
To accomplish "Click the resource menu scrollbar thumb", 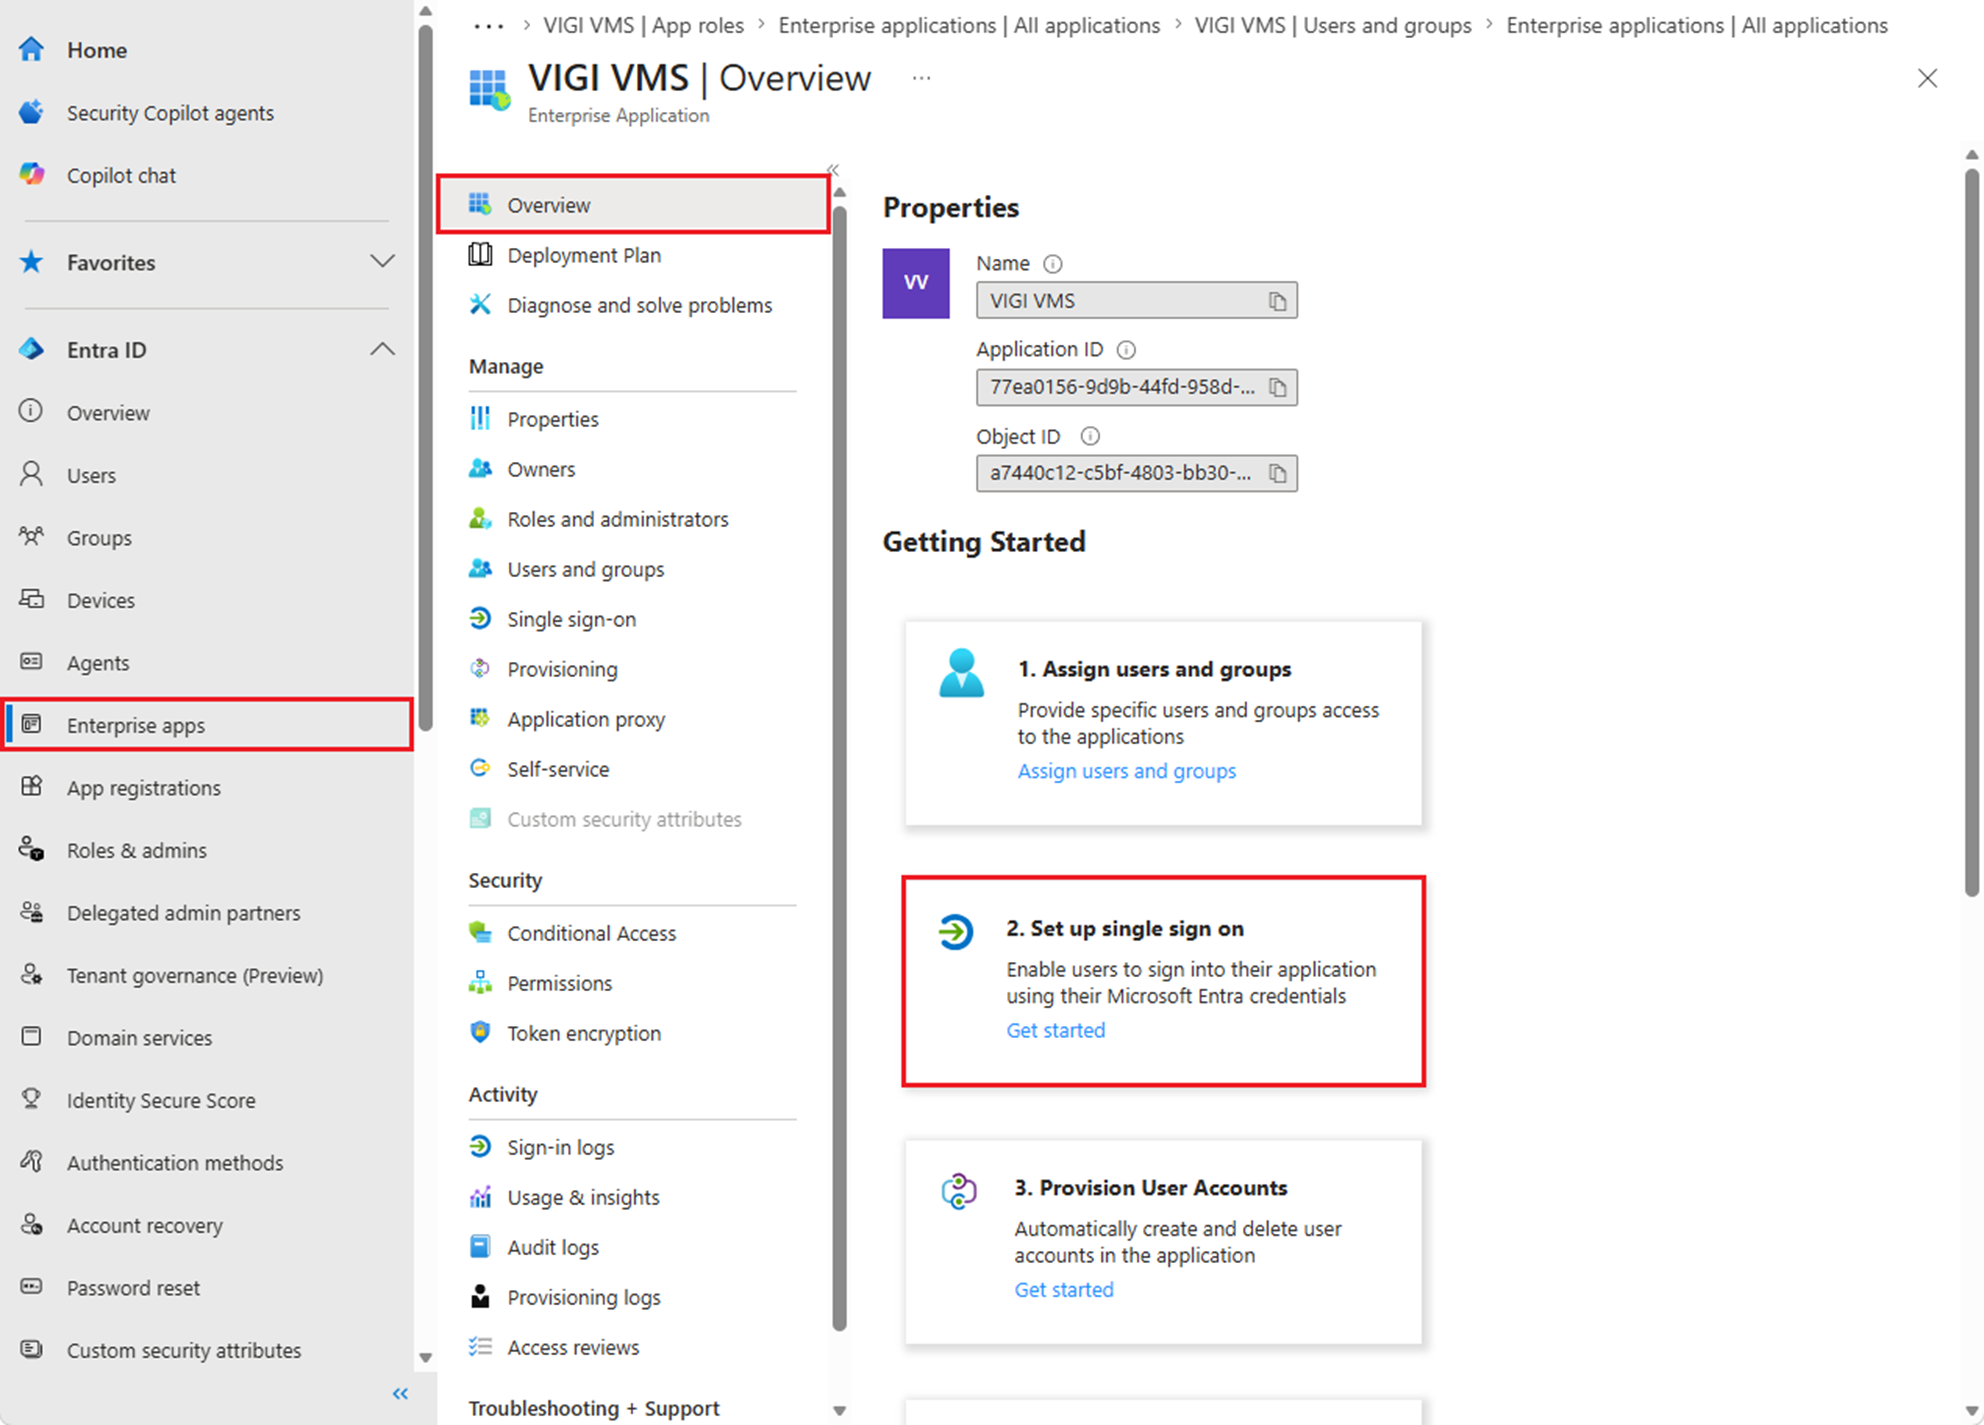I will click(839, 767).
